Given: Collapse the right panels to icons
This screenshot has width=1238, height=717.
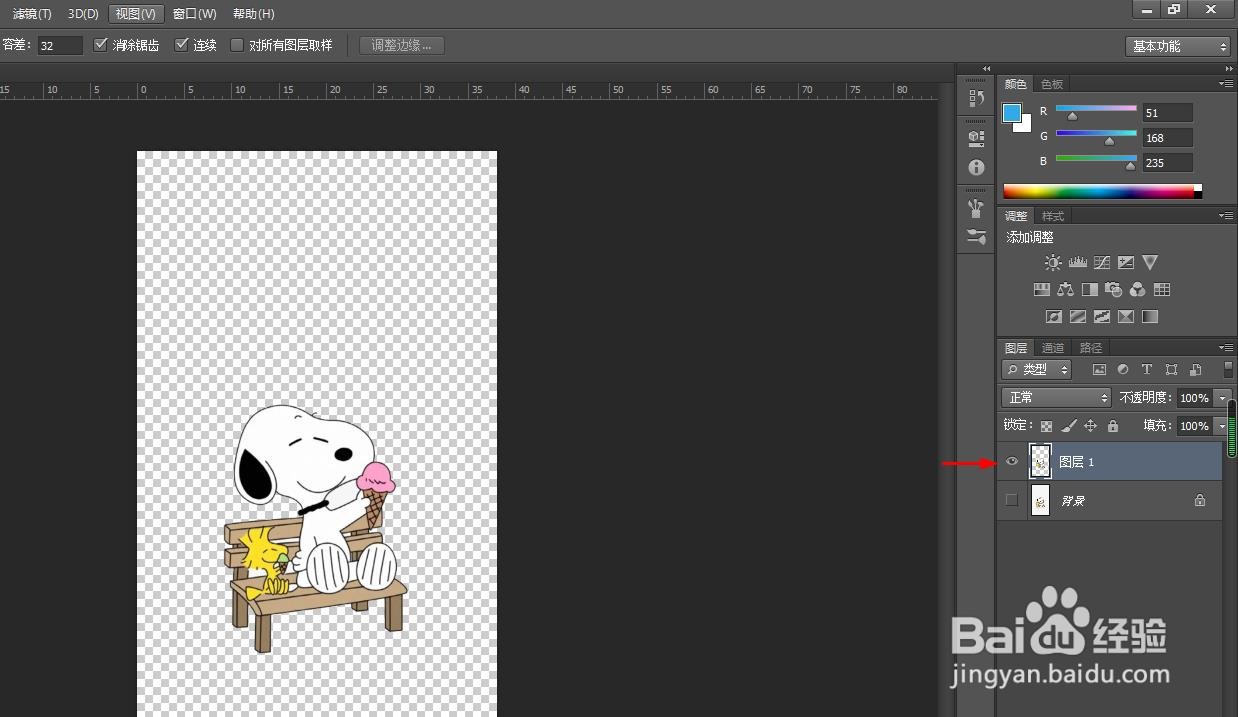Looking at the screenshot, I should point(1228,69).
